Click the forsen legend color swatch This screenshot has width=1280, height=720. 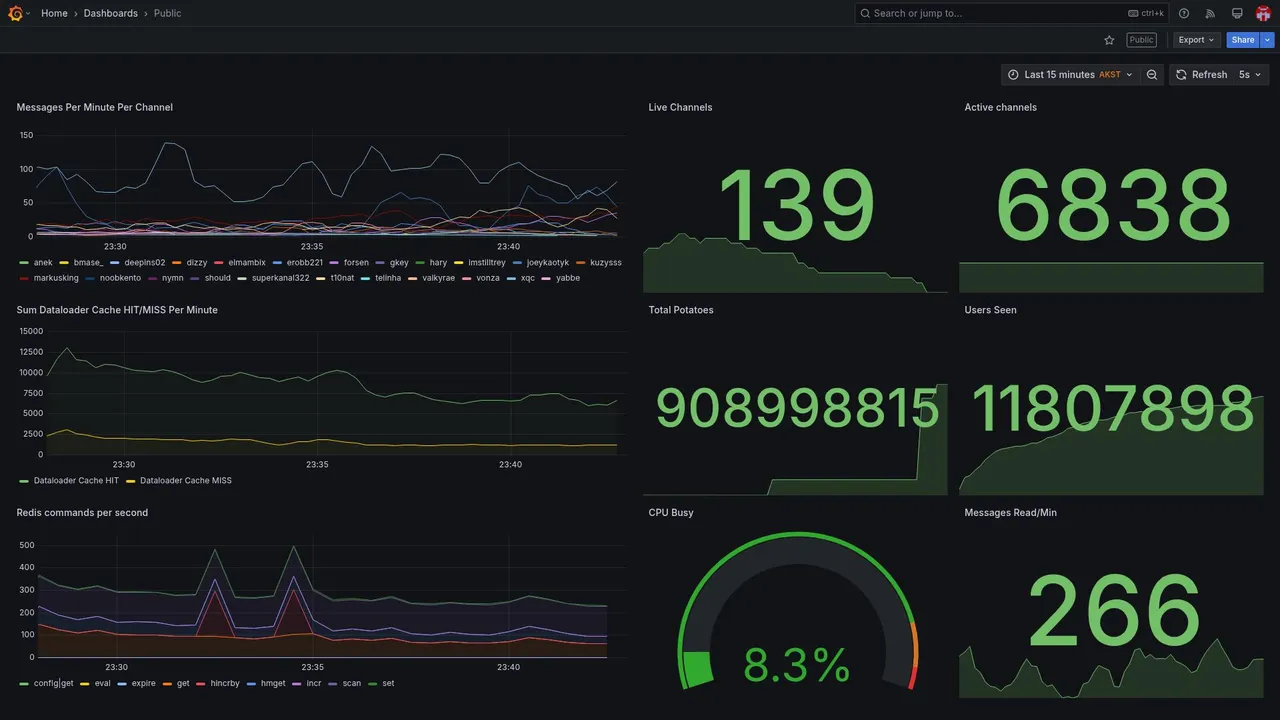click(x=335, y=263)
